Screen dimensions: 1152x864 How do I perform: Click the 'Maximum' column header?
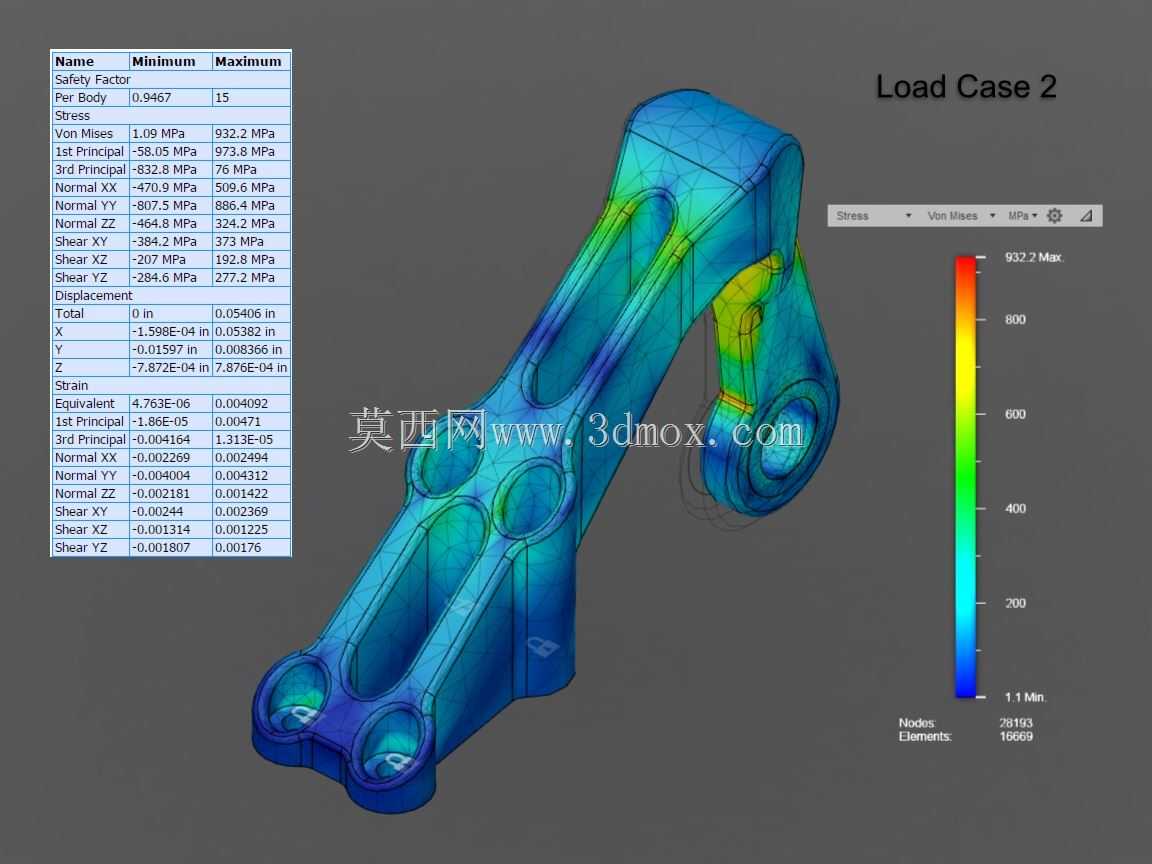point(251,62)
